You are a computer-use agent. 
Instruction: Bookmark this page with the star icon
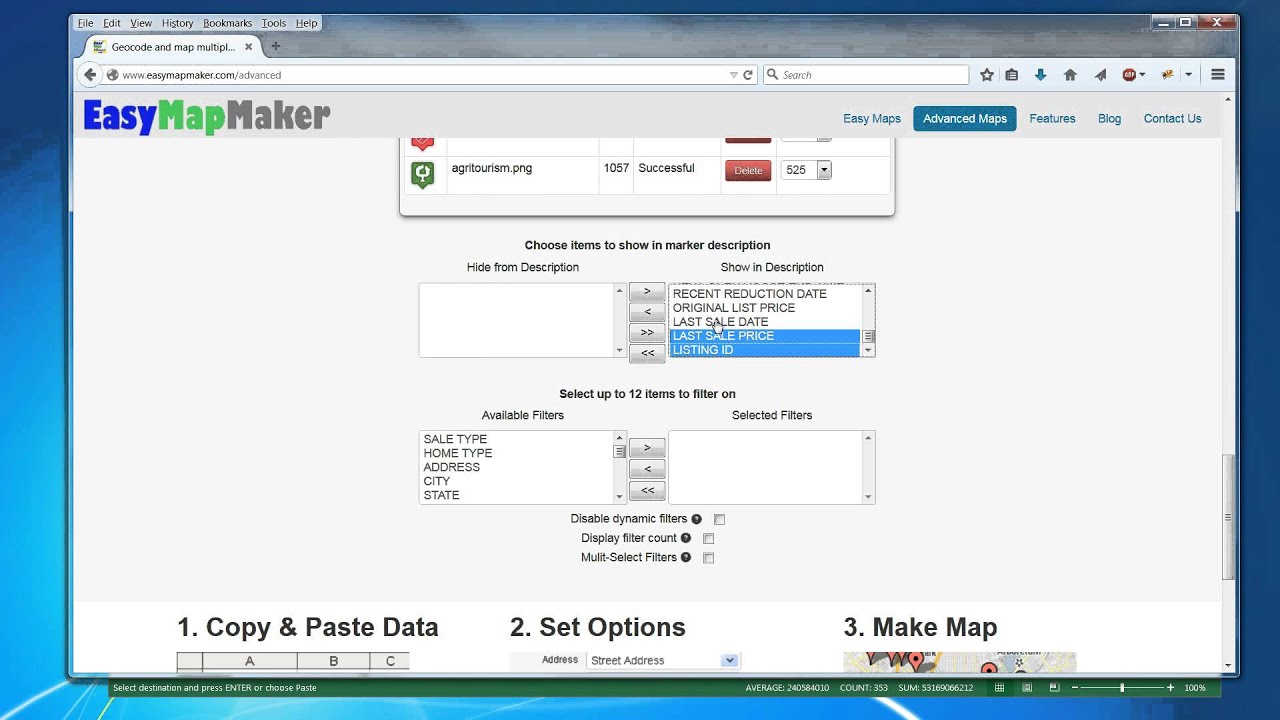987,75
